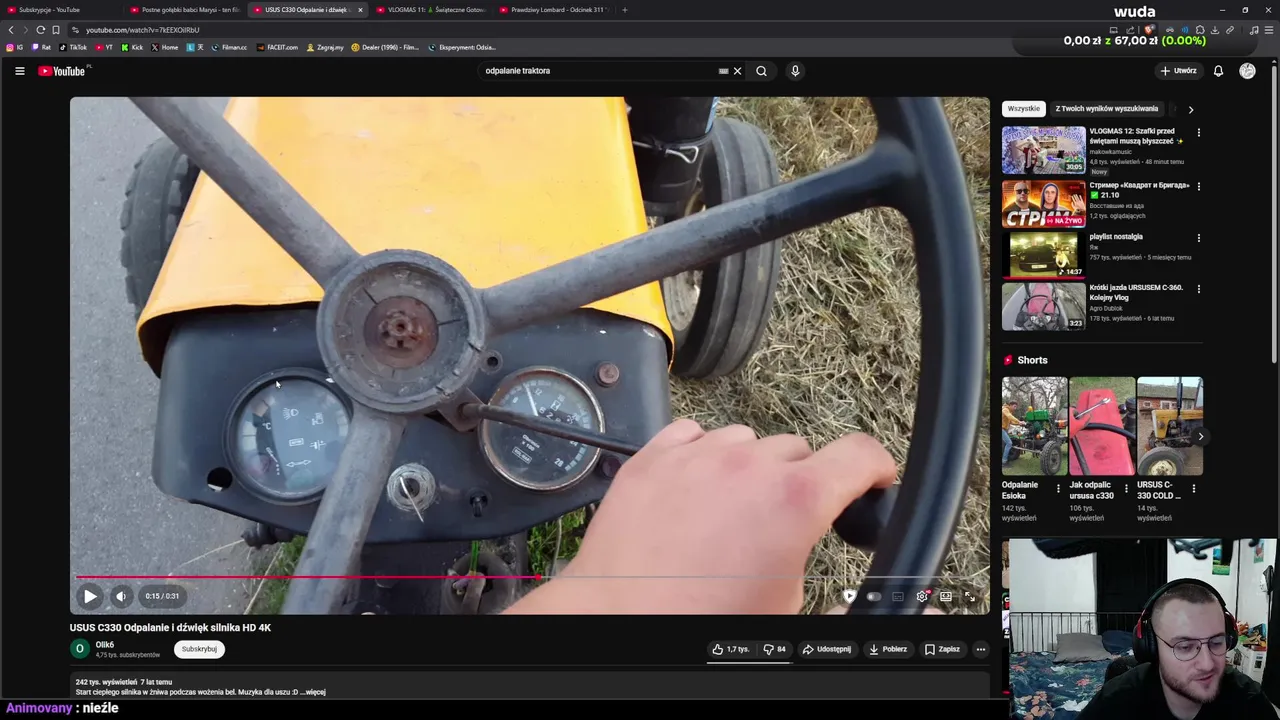Open playlist nostalgia video title
Screen dimensions: 1280x720
click(1116, 237)
